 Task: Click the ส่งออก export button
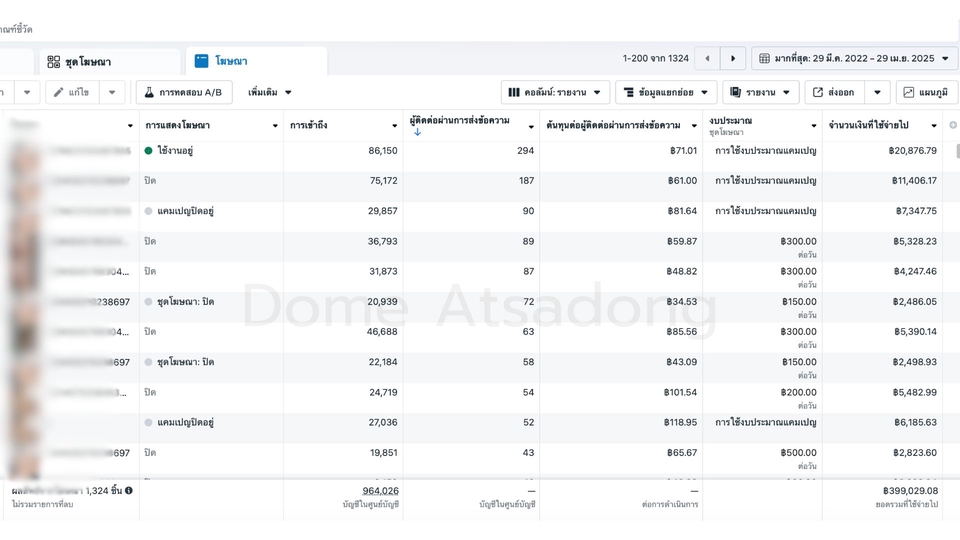point(834,92)
